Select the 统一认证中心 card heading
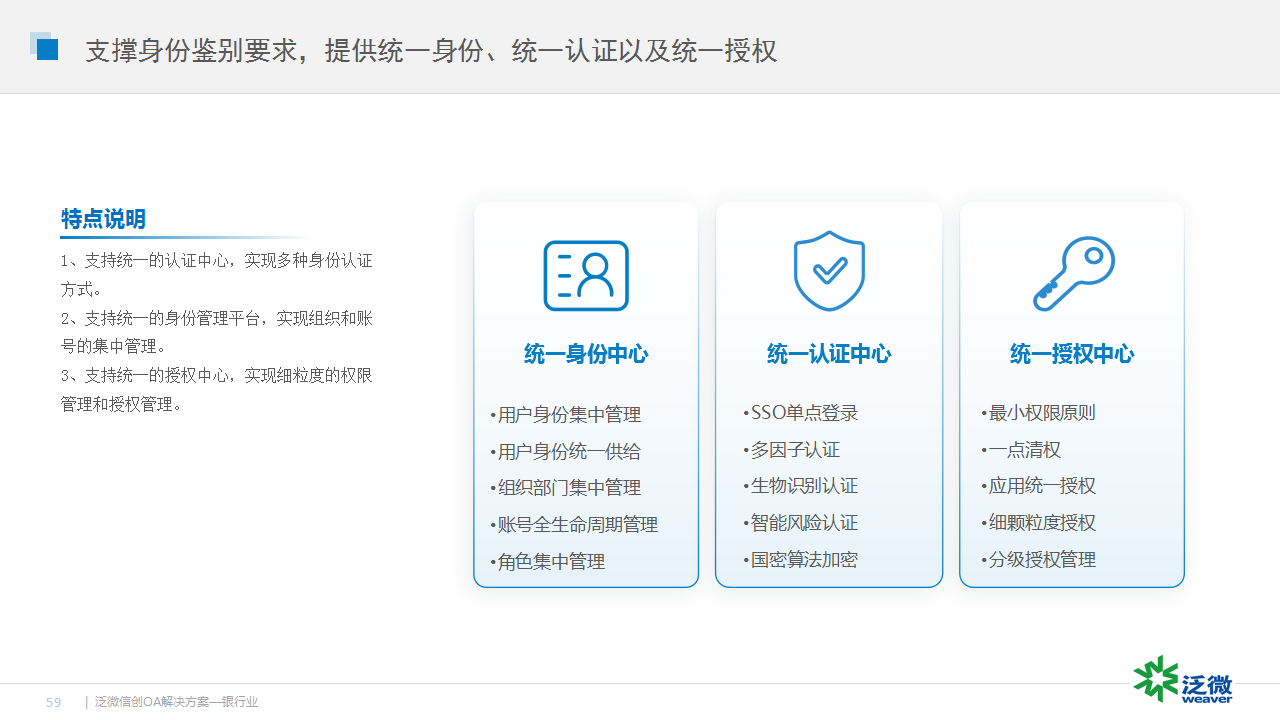1280x720 pixels. point(829,354)
